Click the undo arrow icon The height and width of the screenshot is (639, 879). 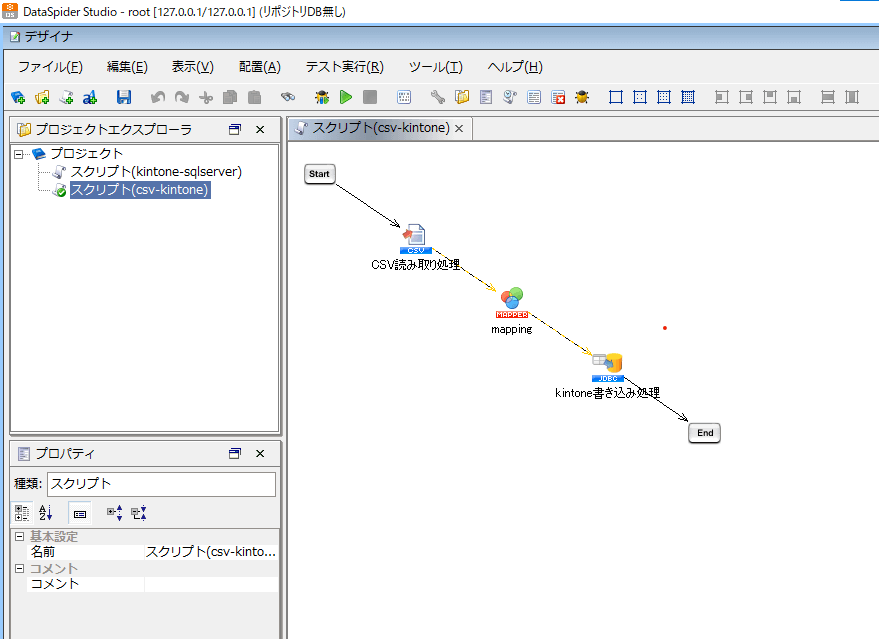pyautogui.click(x=158, y=98)
